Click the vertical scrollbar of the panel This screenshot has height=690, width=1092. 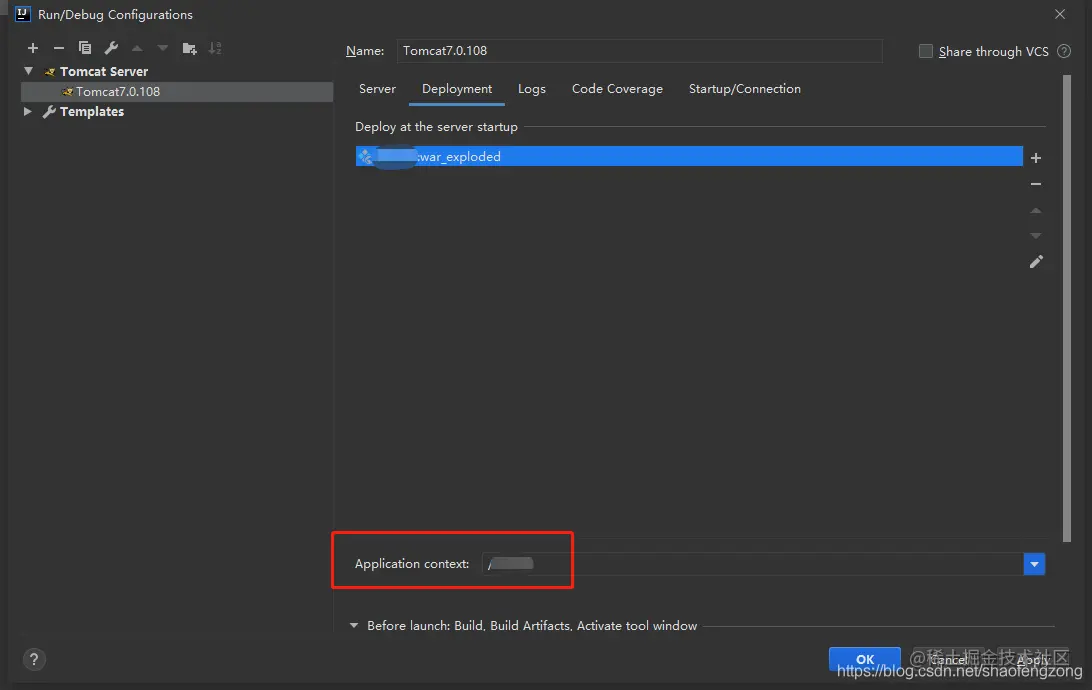tap(1066, 308)
